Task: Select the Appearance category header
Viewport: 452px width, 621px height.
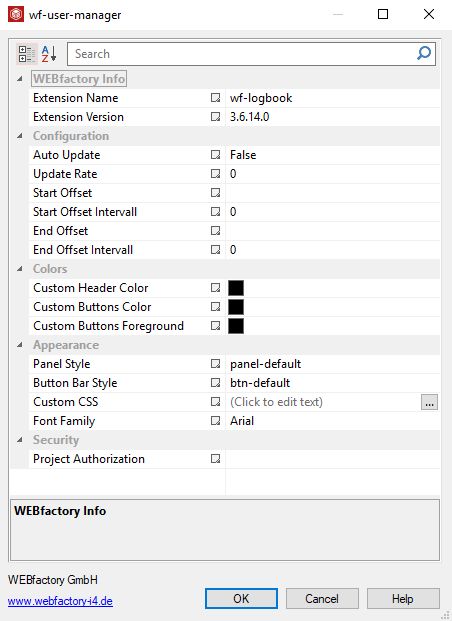Action: tap(66, 345)
